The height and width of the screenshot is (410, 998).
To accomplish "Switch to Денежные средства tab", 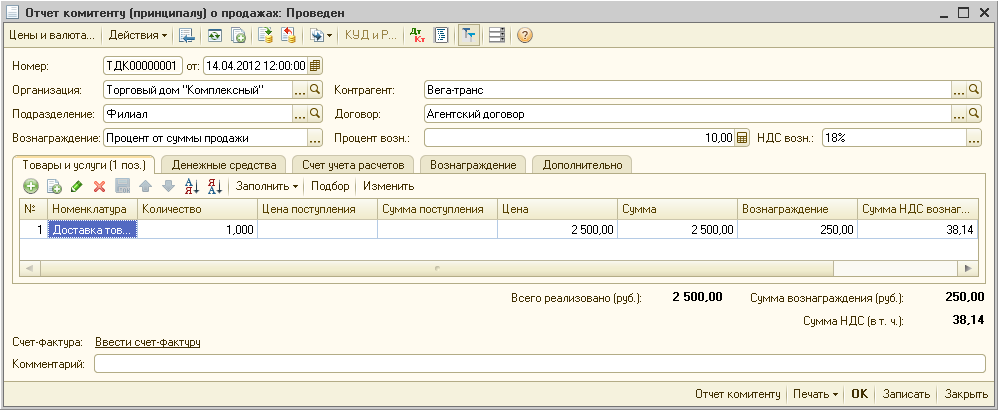I will point(224,165).
